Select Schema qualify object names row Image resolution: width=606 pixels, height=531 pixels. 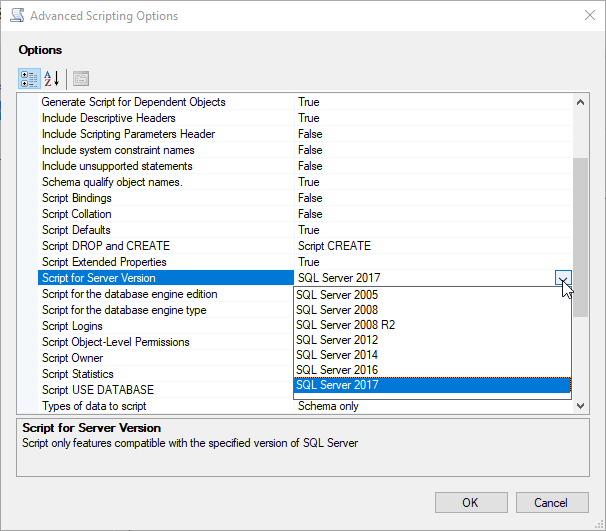point(166,182)
